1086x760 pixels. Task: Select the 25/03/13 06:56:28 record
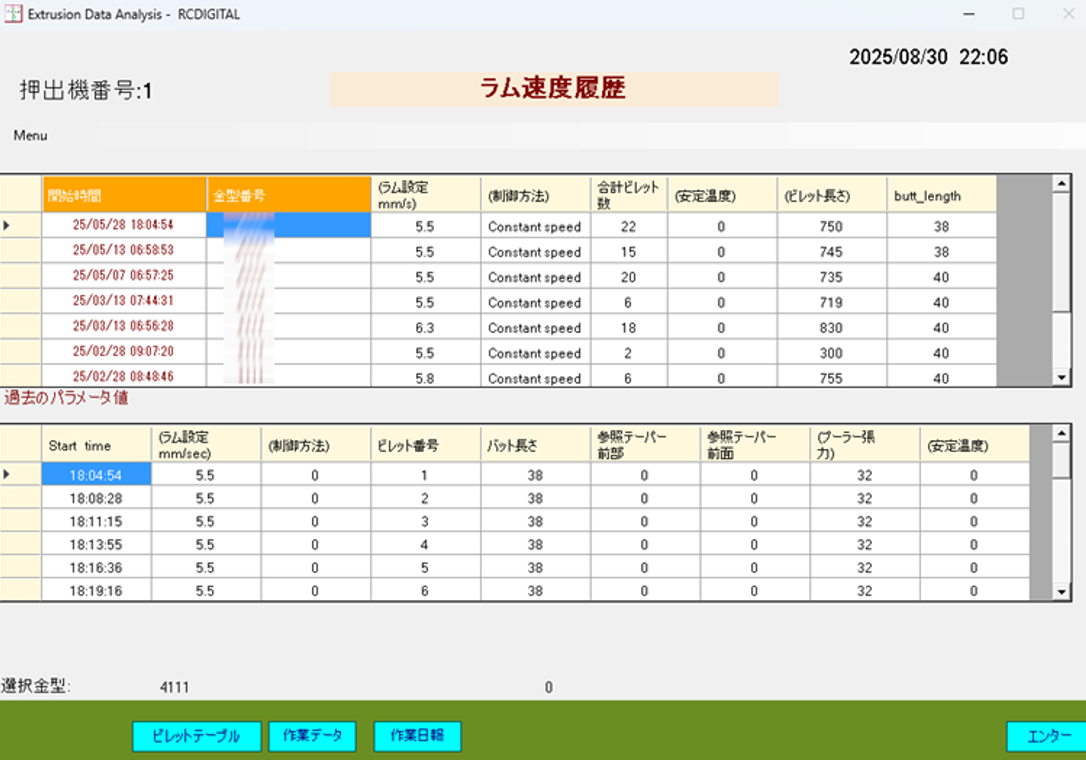[x=124, y=328]
